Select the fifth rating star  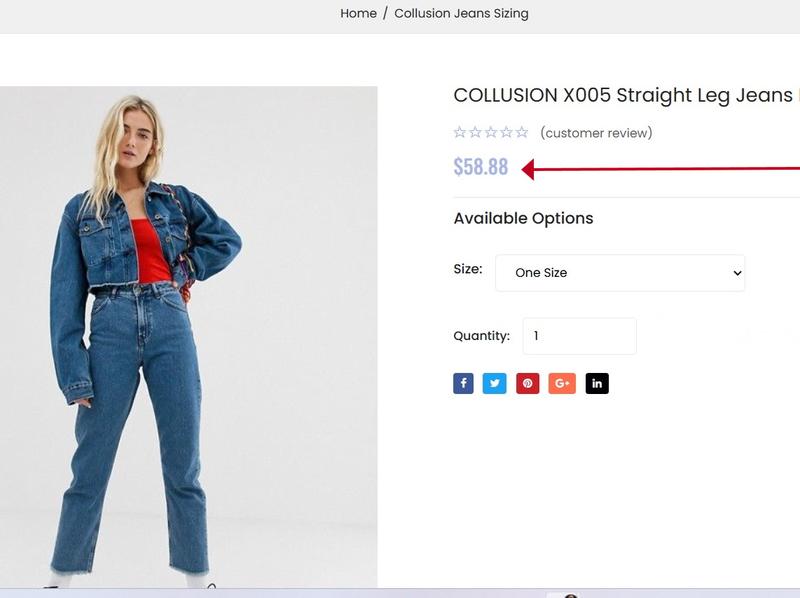point(522,133)
